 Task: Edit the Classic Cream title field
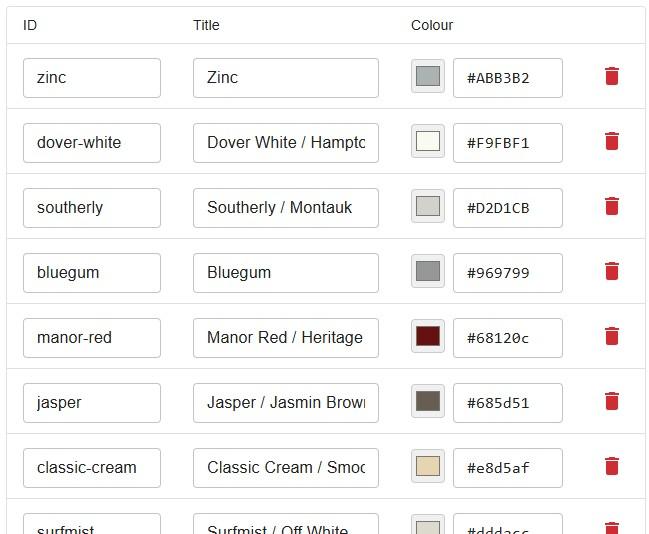coord(286,468)
